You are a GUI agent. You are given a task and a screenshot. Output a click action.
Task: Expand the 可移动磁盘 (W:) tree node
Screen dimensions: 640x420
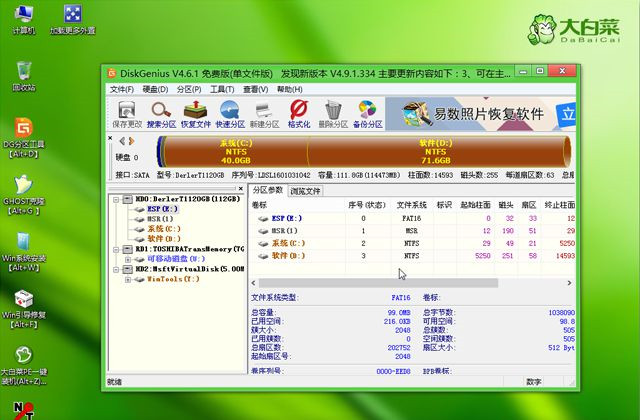click(x=126, y=259)
